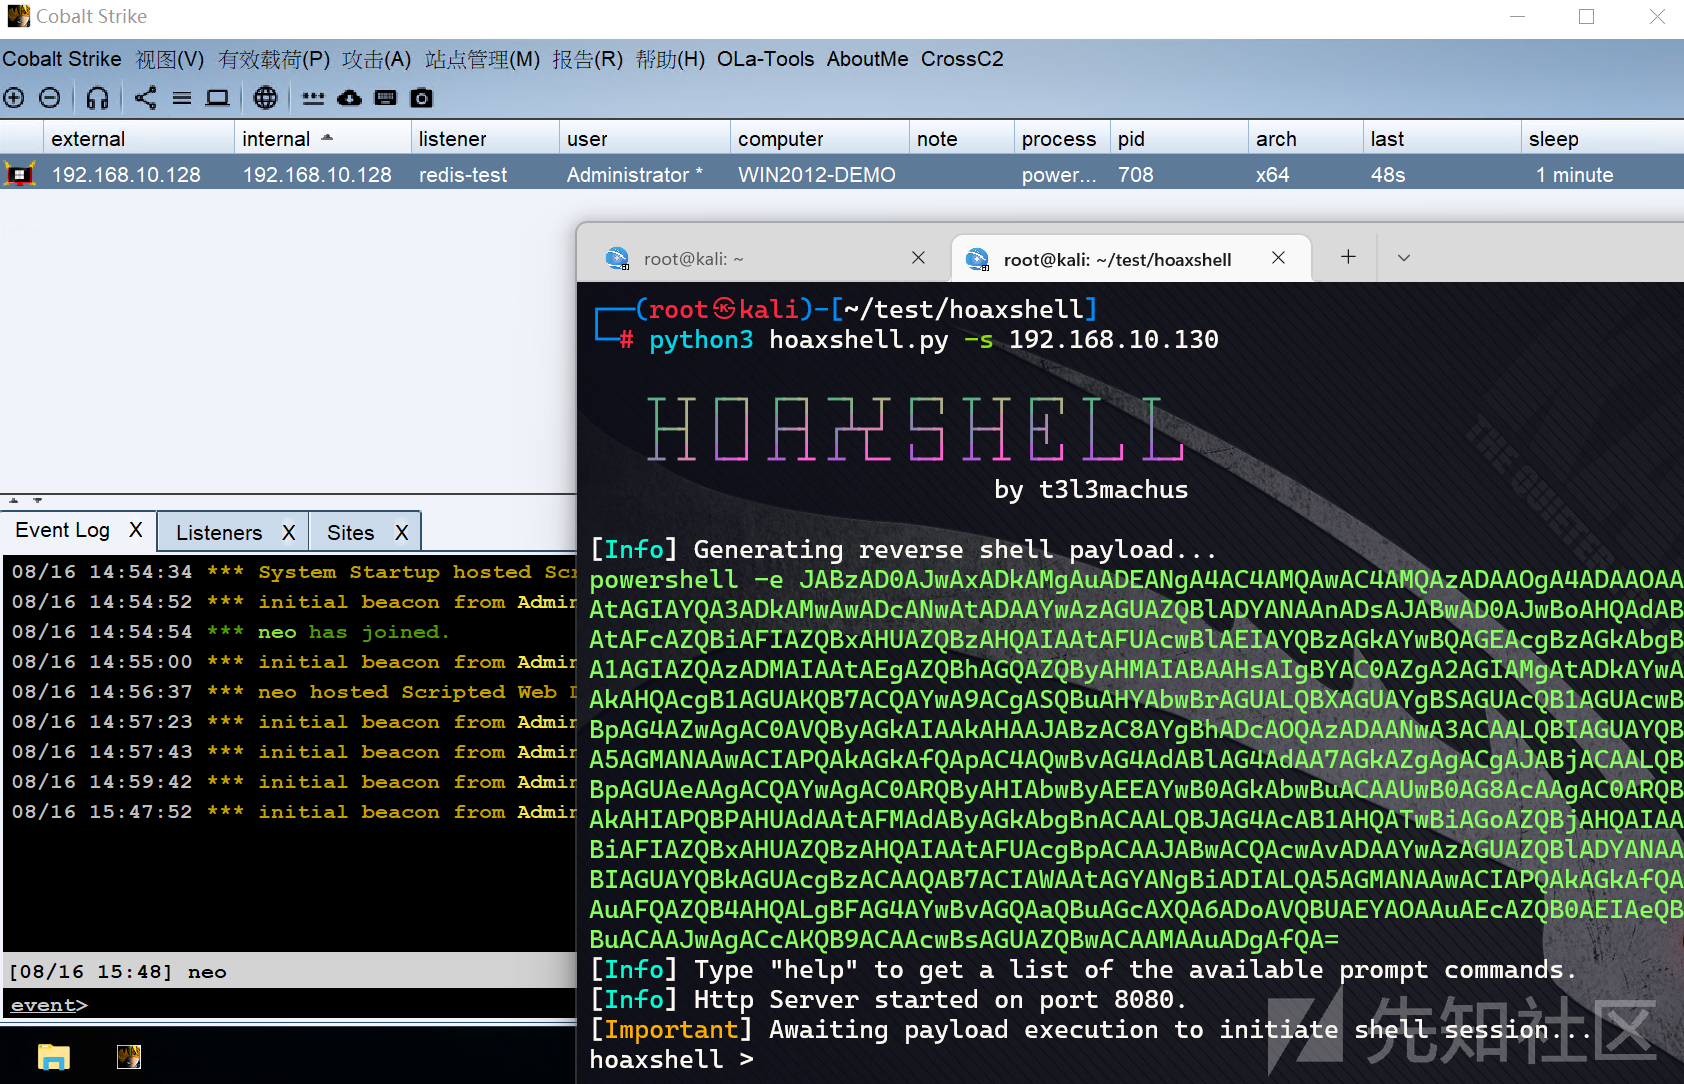Open terminal profile dropdown chevron

[1404, 258]
